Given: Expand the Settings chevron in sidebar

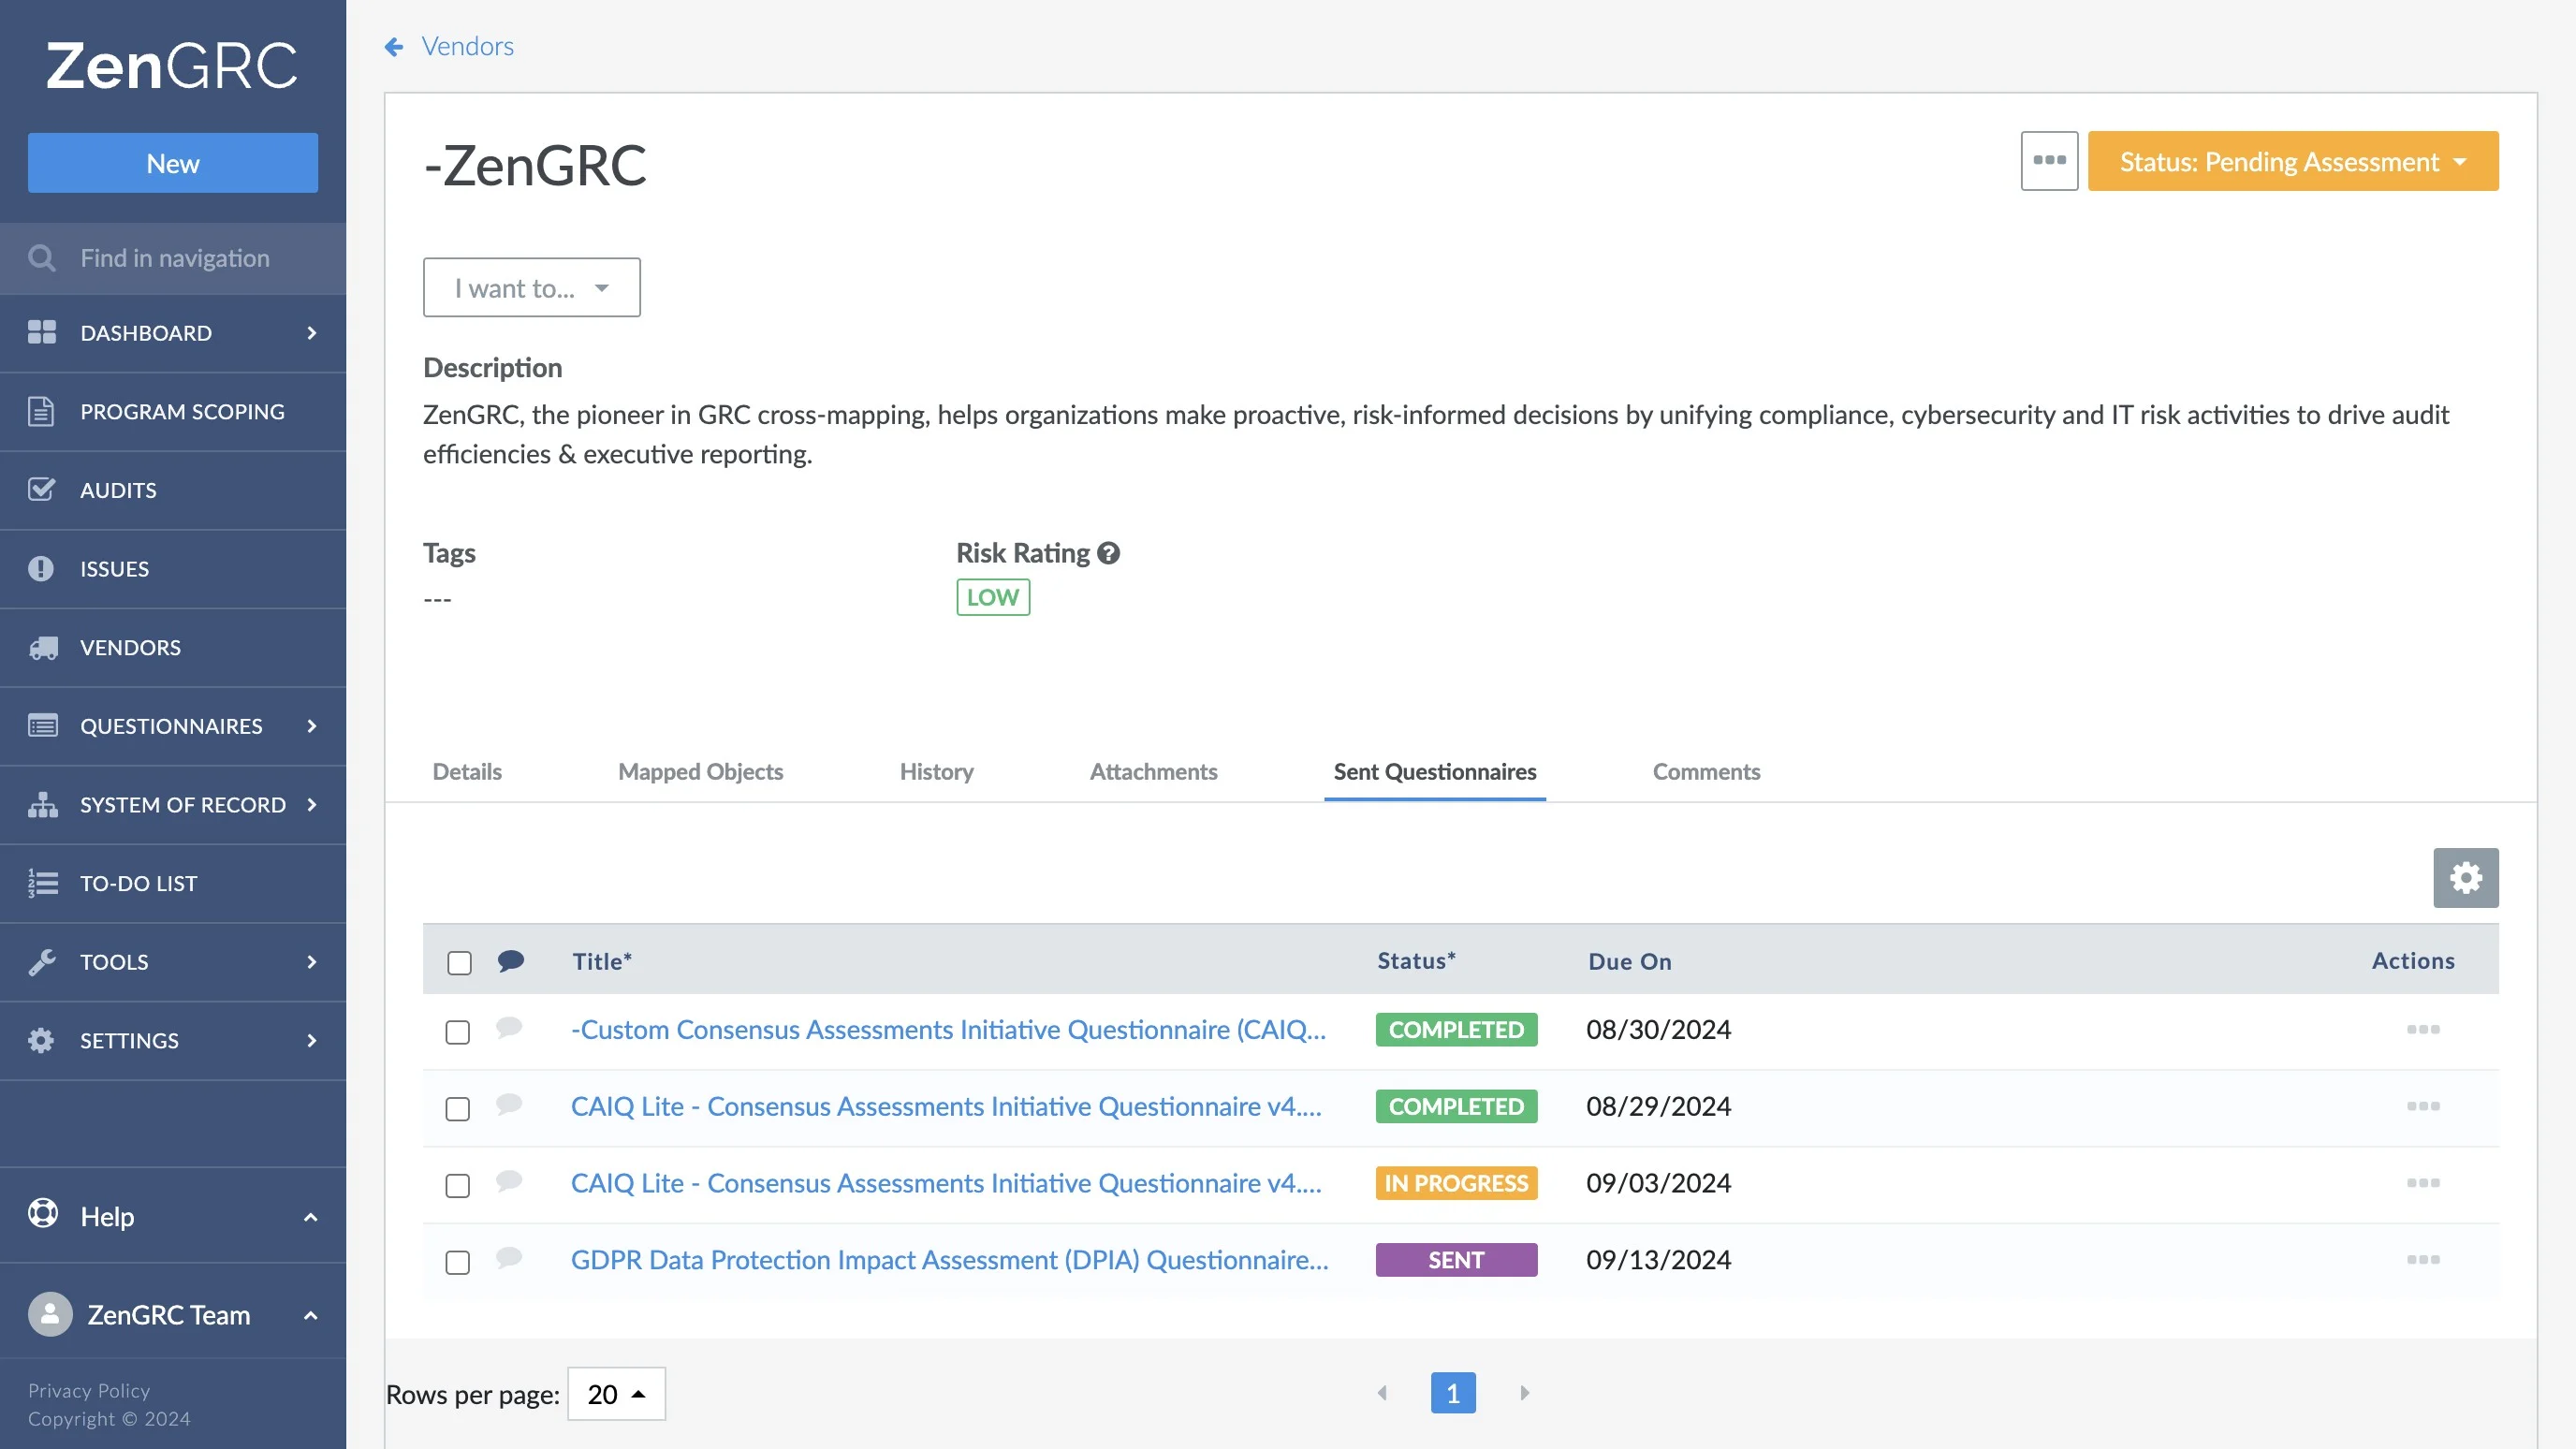Looking at the screenshot, I should click(x=312, y=1040).
